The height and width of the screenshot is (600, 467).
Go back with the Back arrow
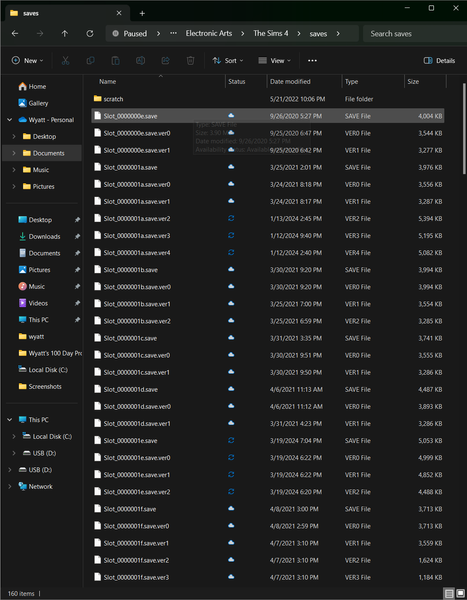coord(15,34)
